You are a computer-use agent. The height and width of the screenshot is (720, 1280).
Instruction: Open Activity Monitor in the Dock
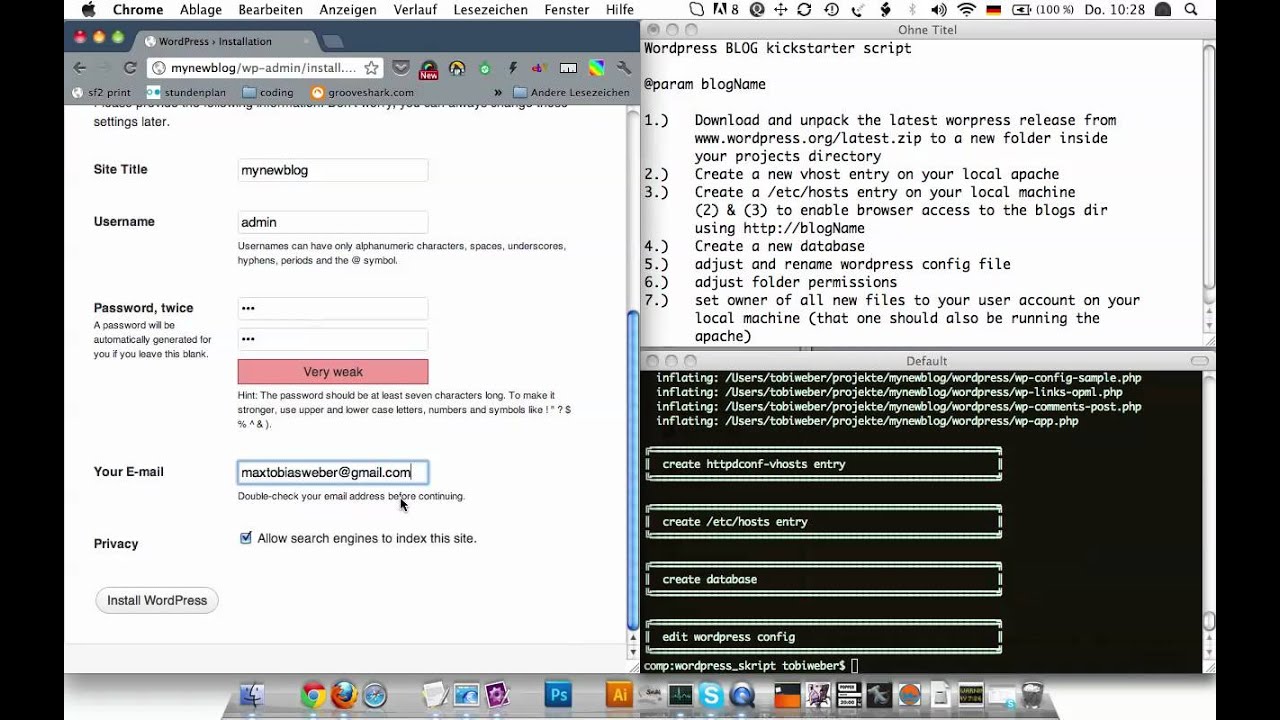click(x=681, y=695)
